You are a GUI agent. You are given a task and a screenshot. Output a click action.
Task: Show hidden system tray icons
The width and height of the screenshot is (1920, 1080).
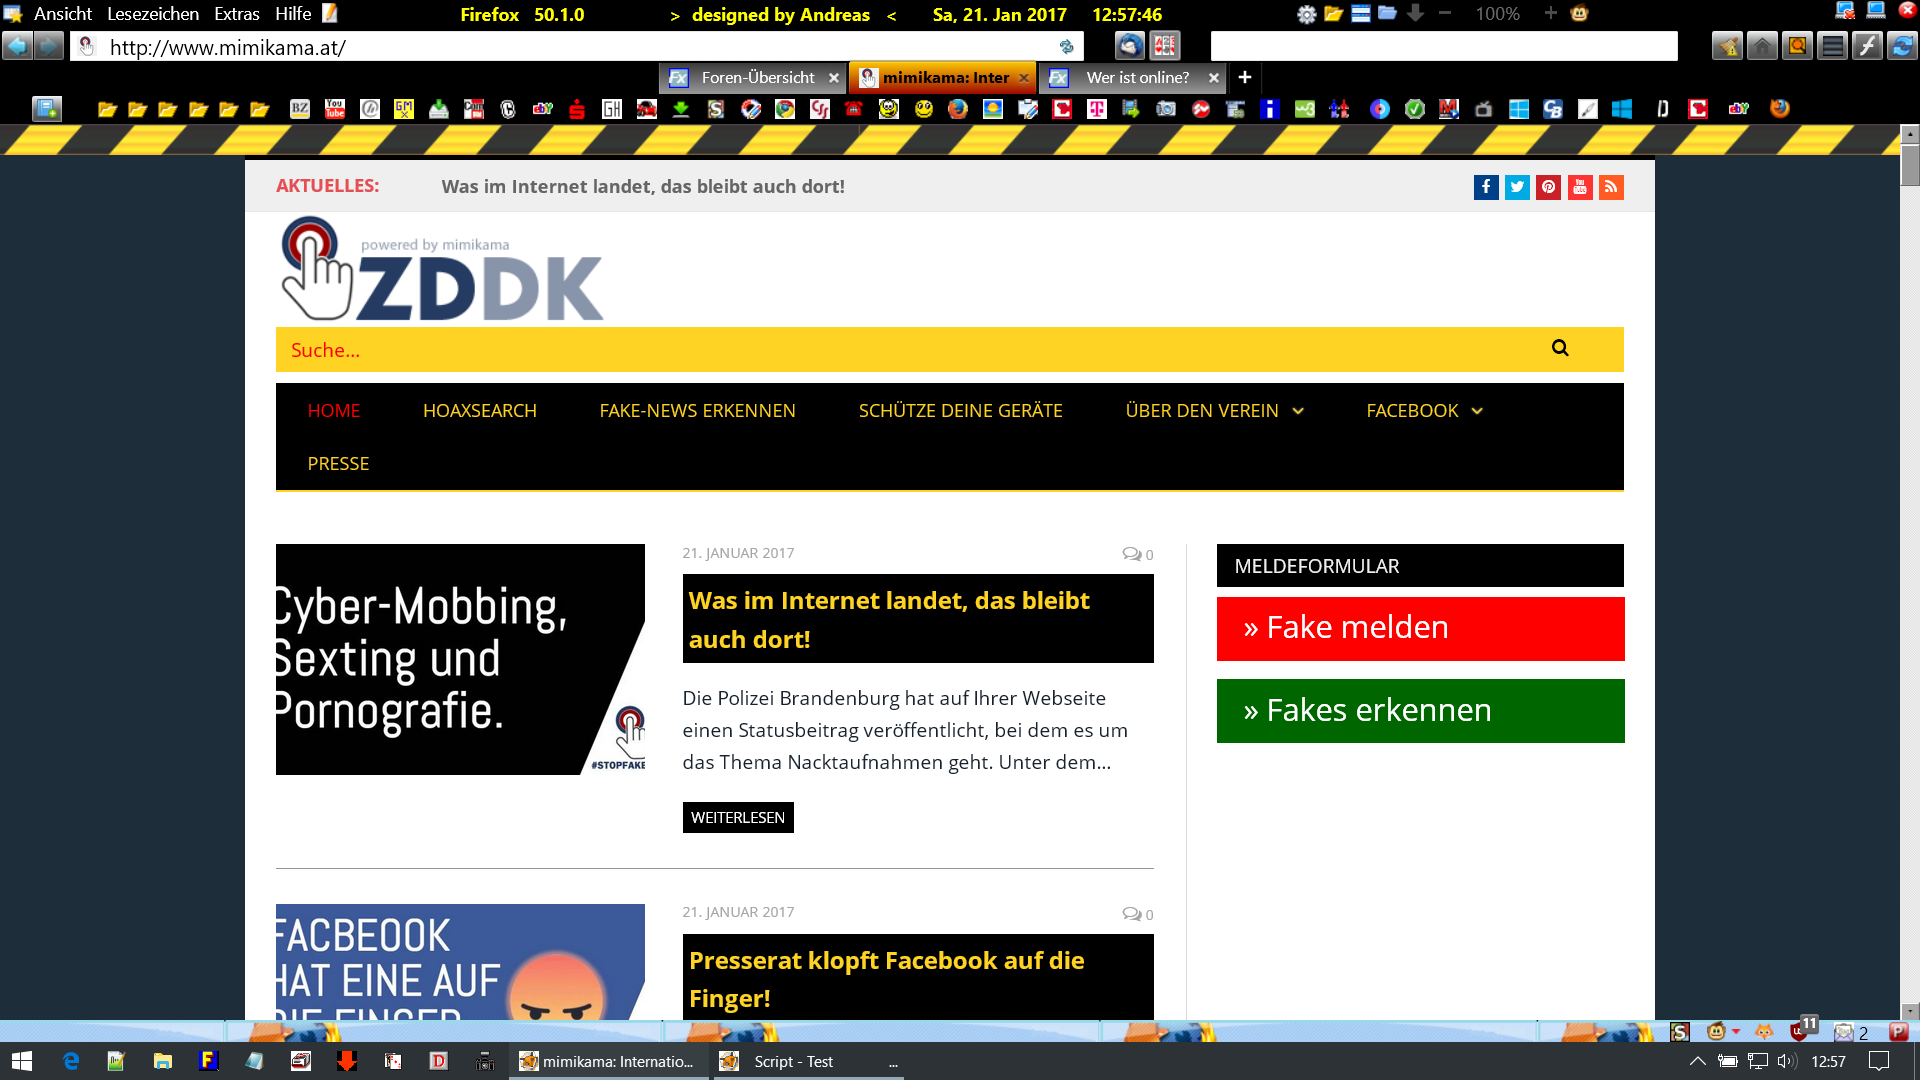pyautogui.click(x=1697, y=1061)
